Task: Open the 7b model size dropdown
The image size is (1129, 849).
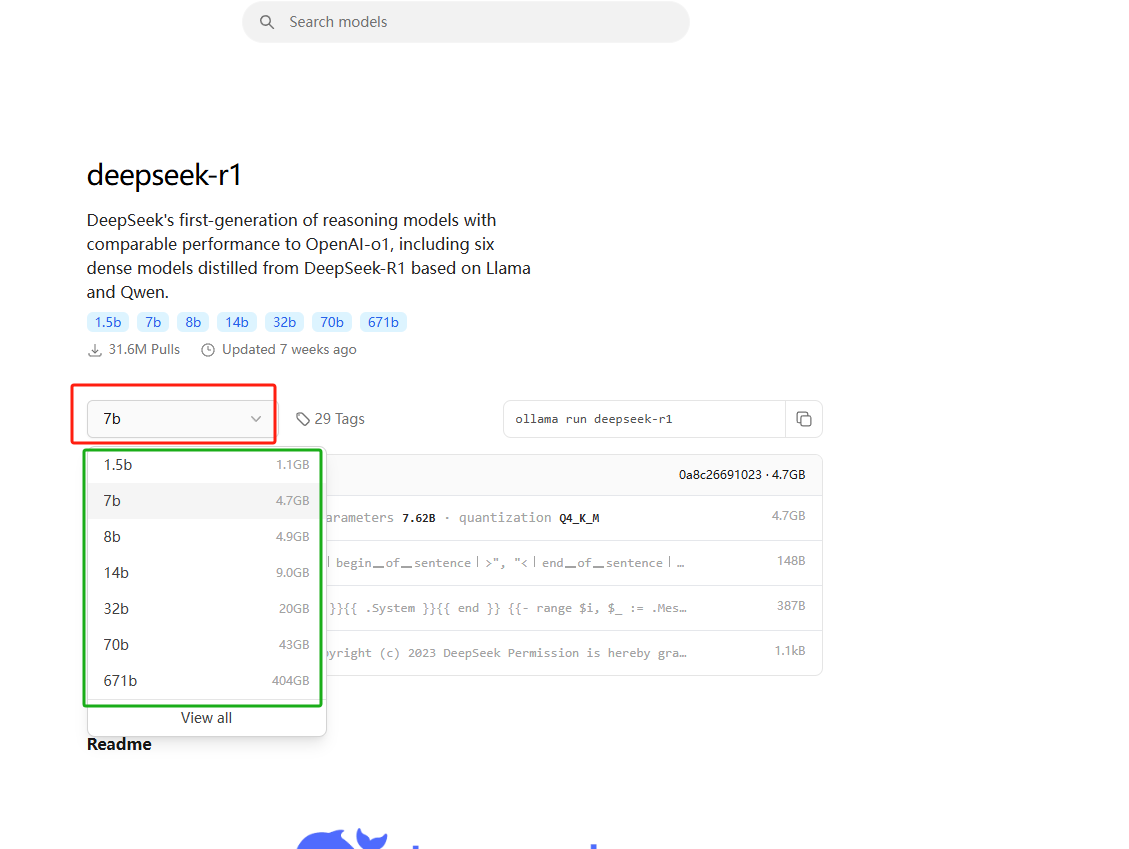Action: pos(181,419)
